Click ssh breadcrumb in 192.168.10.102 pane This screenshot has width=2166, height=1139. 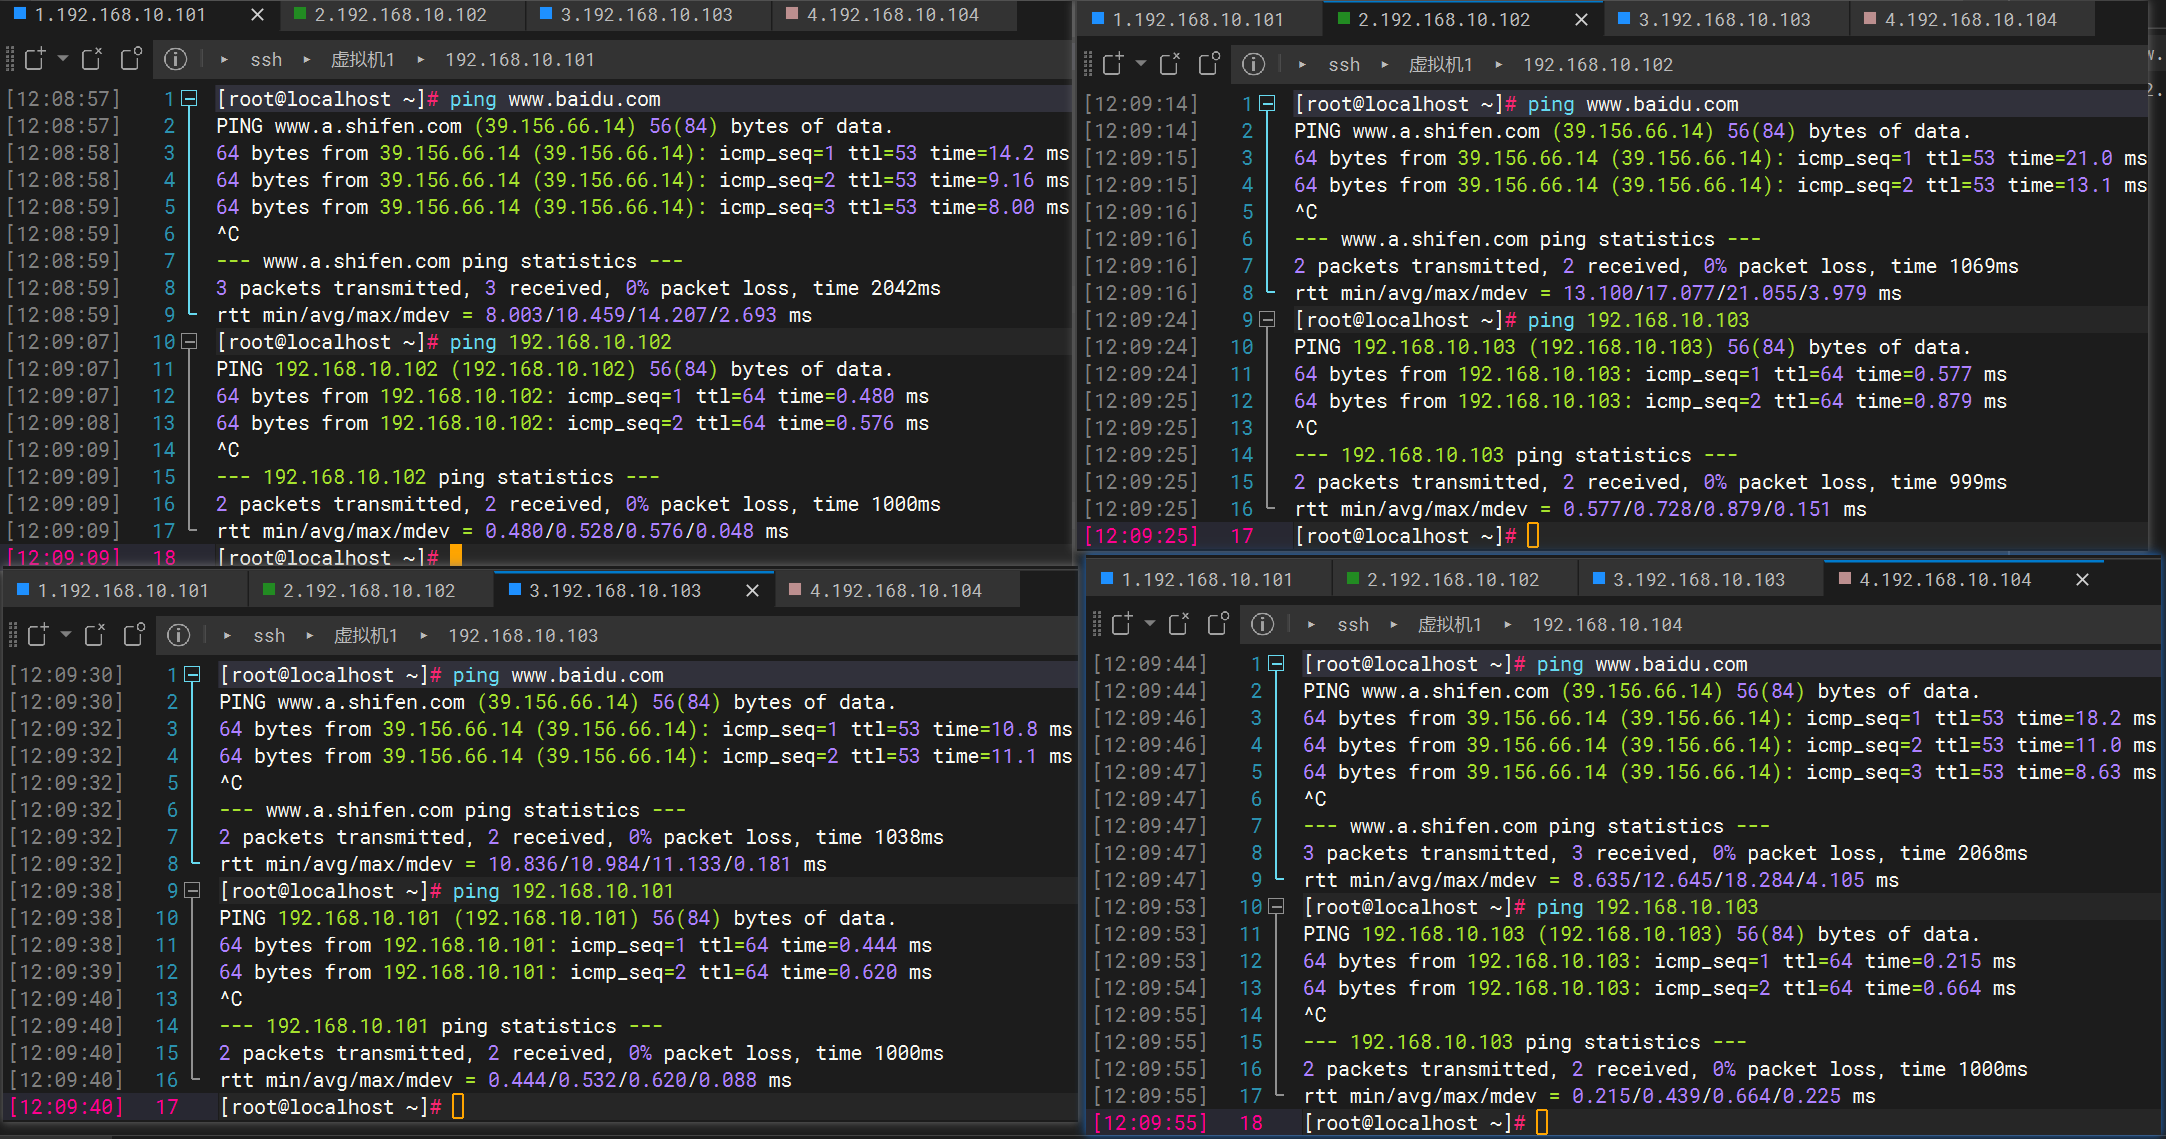point(1344,65)
